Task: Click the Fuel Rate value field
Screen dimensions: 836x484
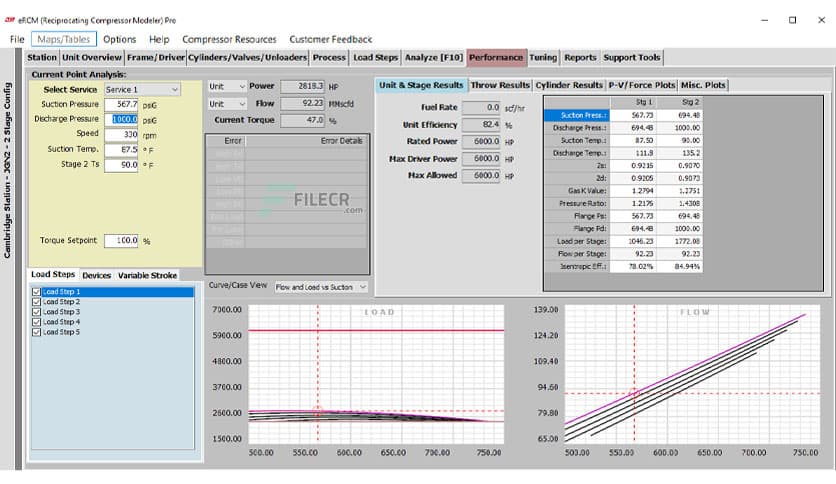Action: click(x=481, y=108)
